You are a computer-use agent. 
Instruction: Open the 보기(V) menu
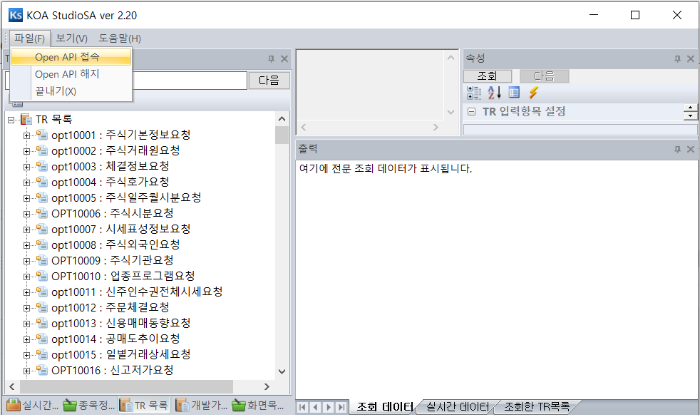coord(71,38)
